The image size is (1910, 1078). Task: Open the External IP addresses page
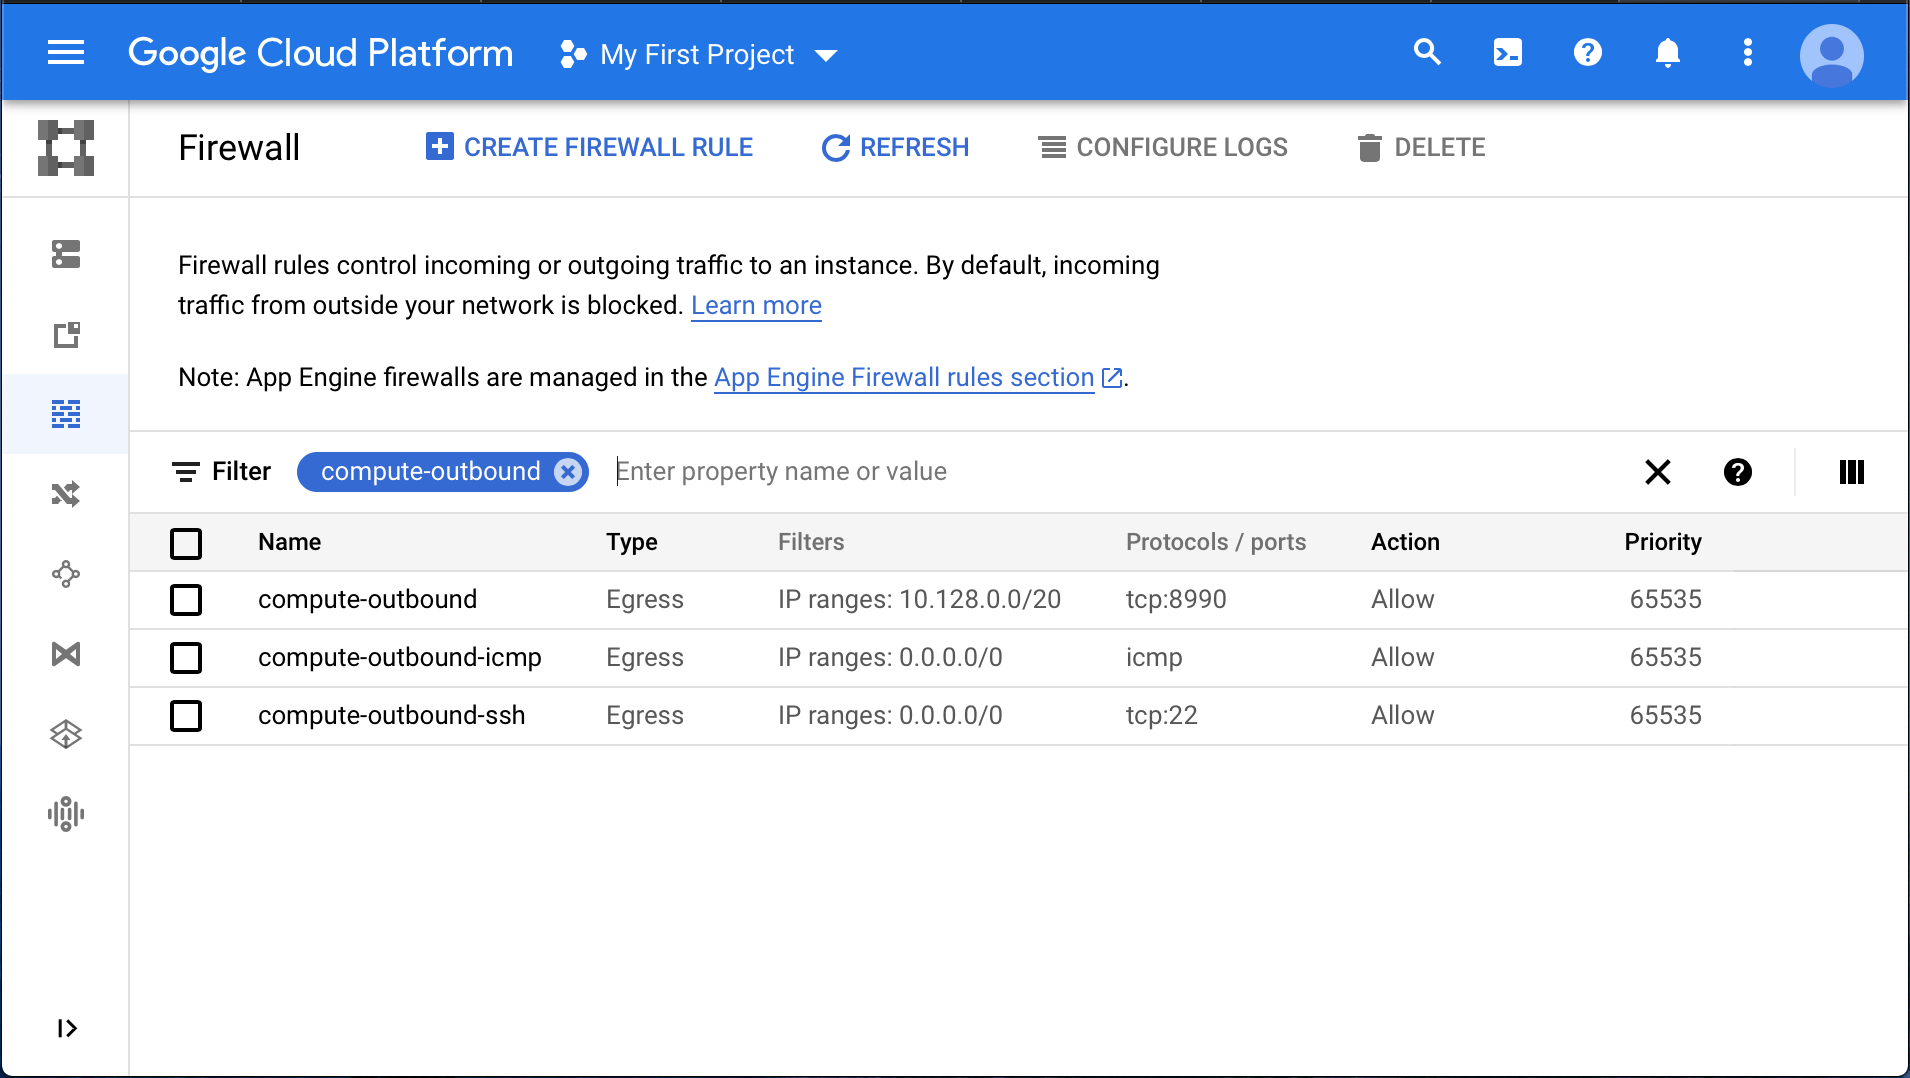tap(66, 335)
